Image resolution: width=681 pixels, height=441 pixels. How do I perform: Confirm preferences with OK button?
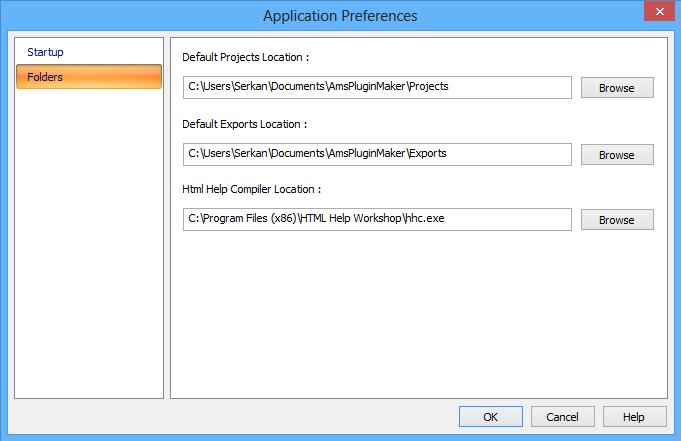tap(491, 417)
